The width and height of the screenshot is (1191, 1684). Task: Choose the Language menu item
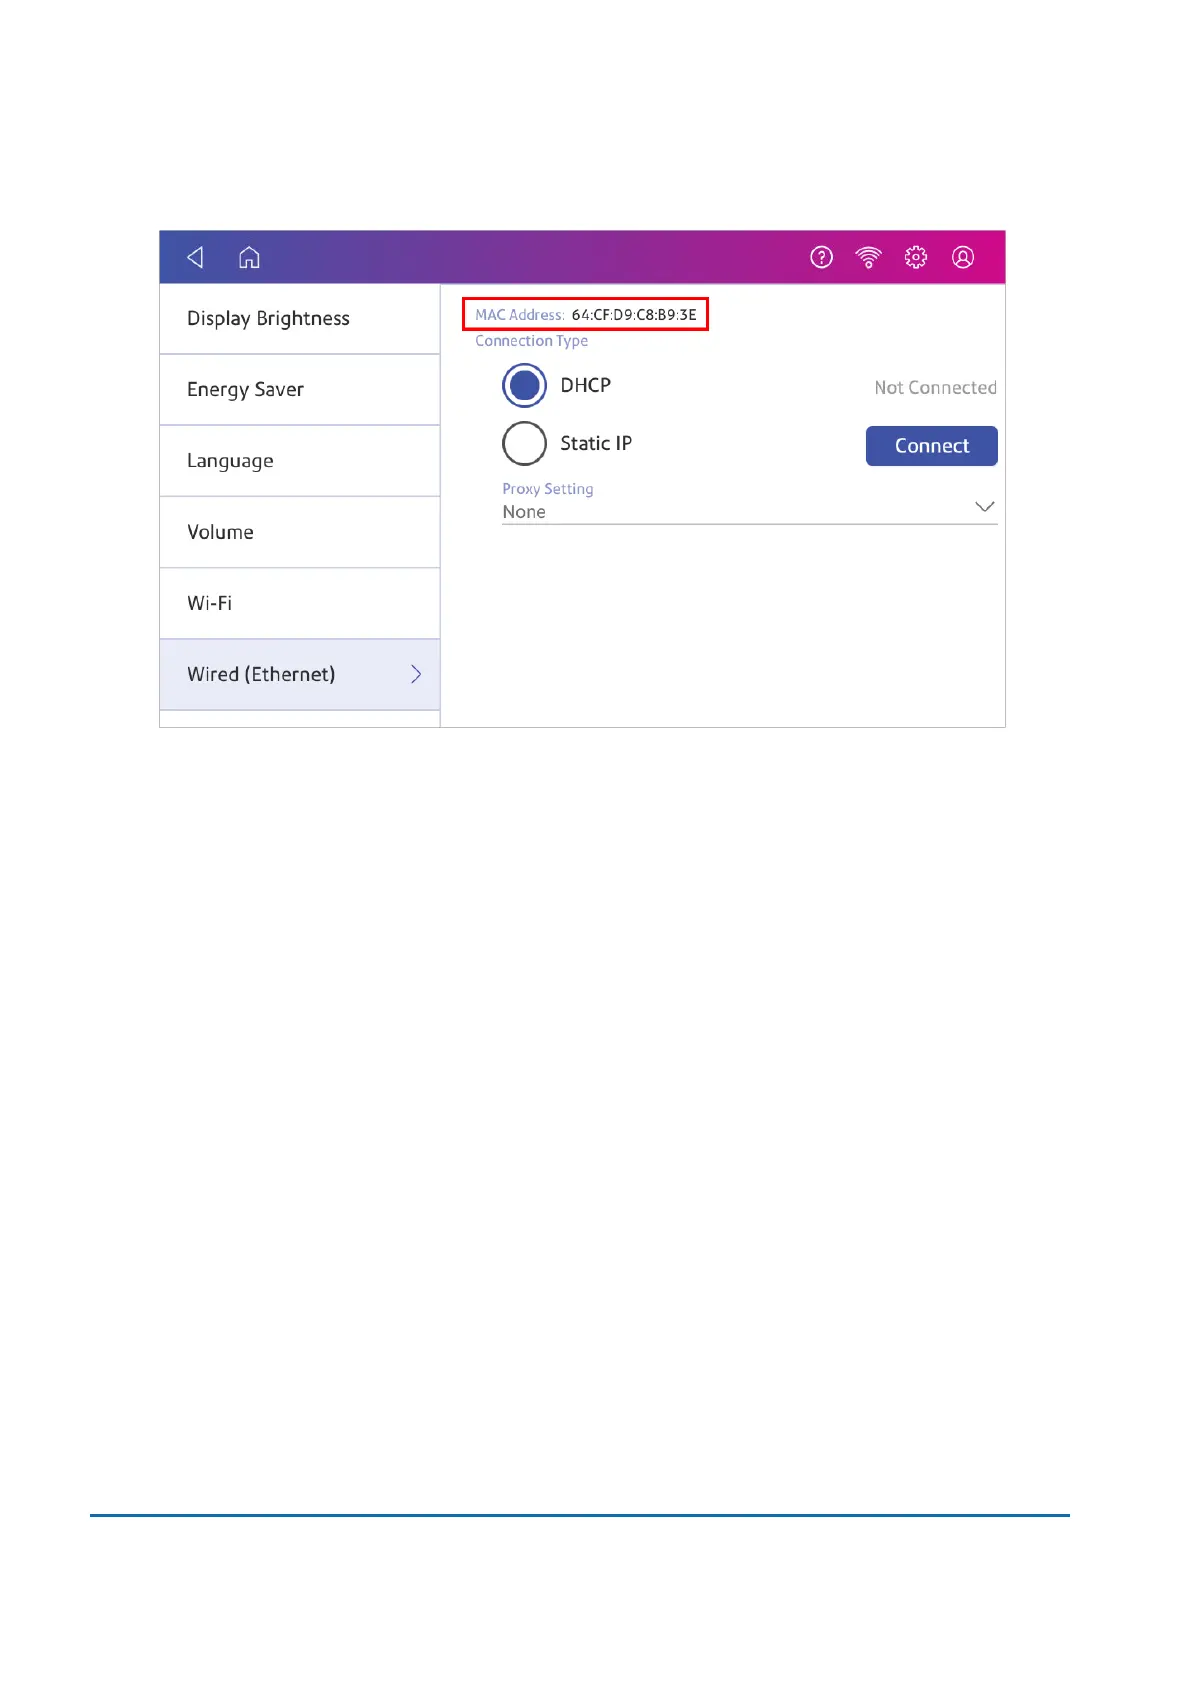click(299, 461)
